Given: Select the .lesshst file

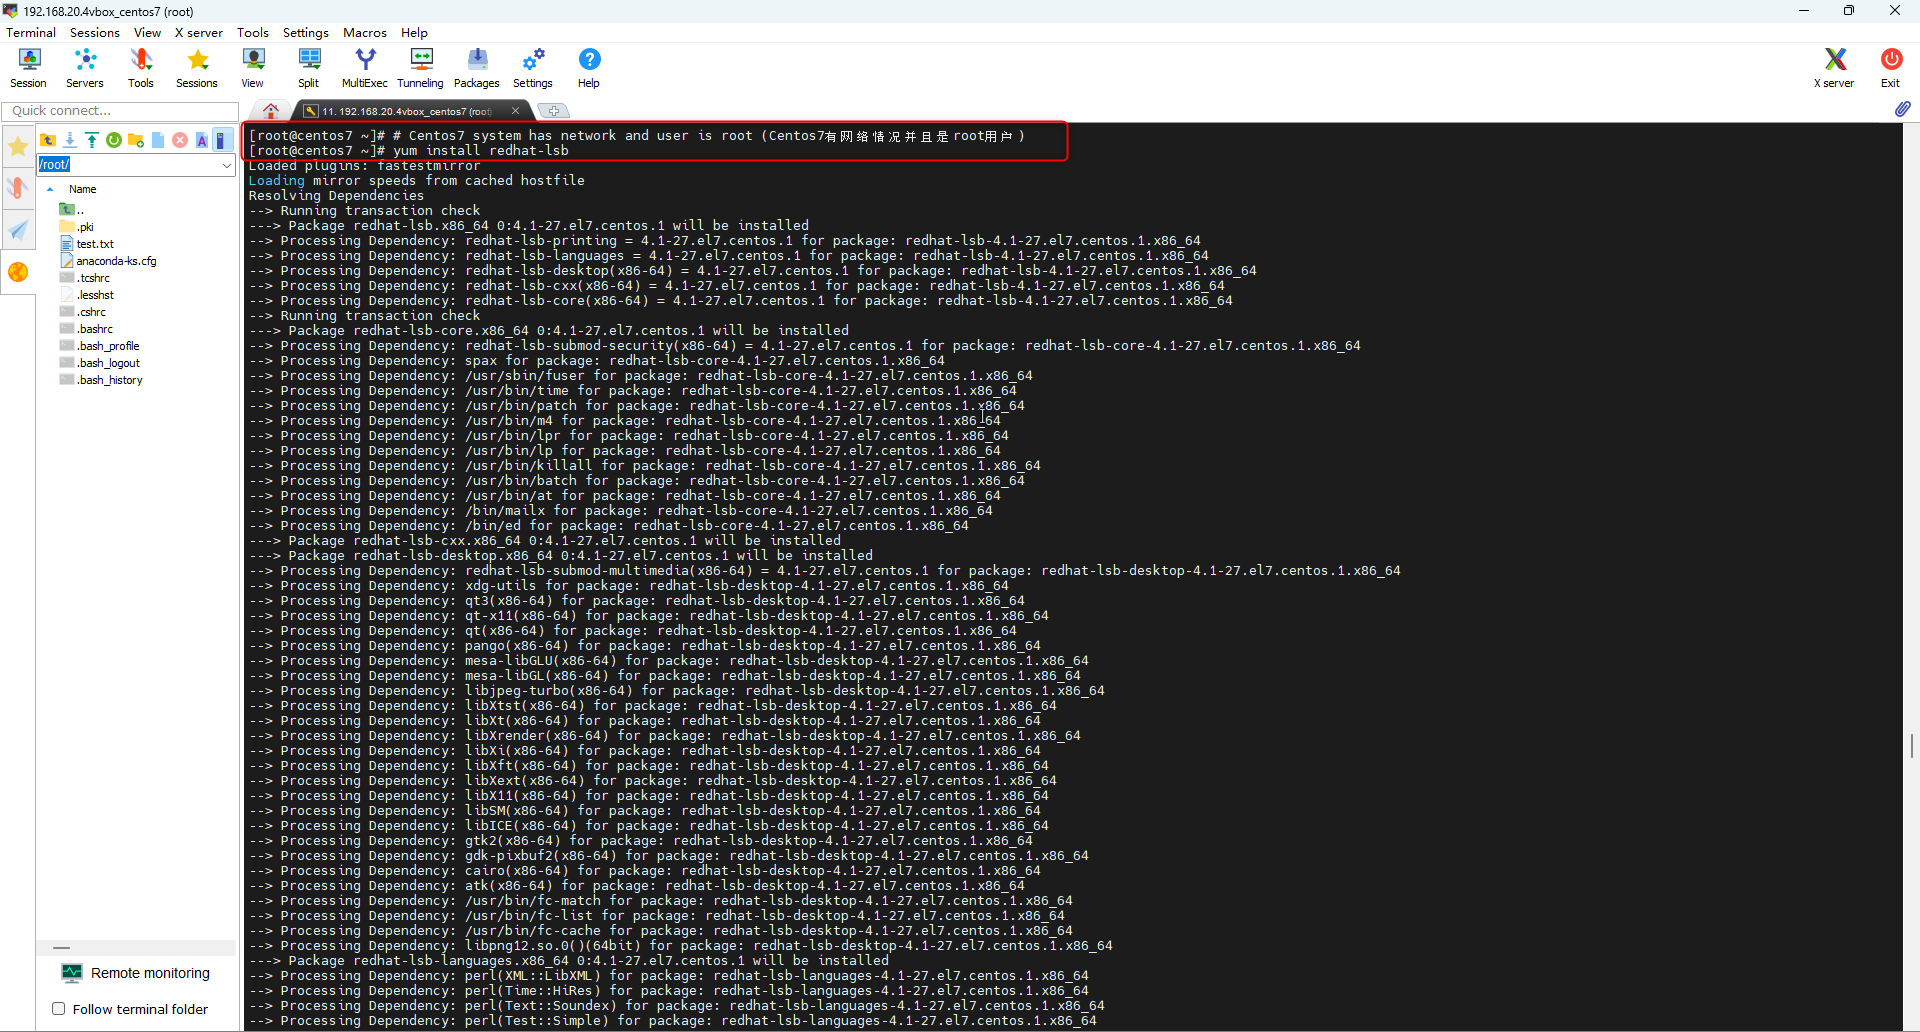Looking at the screenshot, I should pos(87,295).
